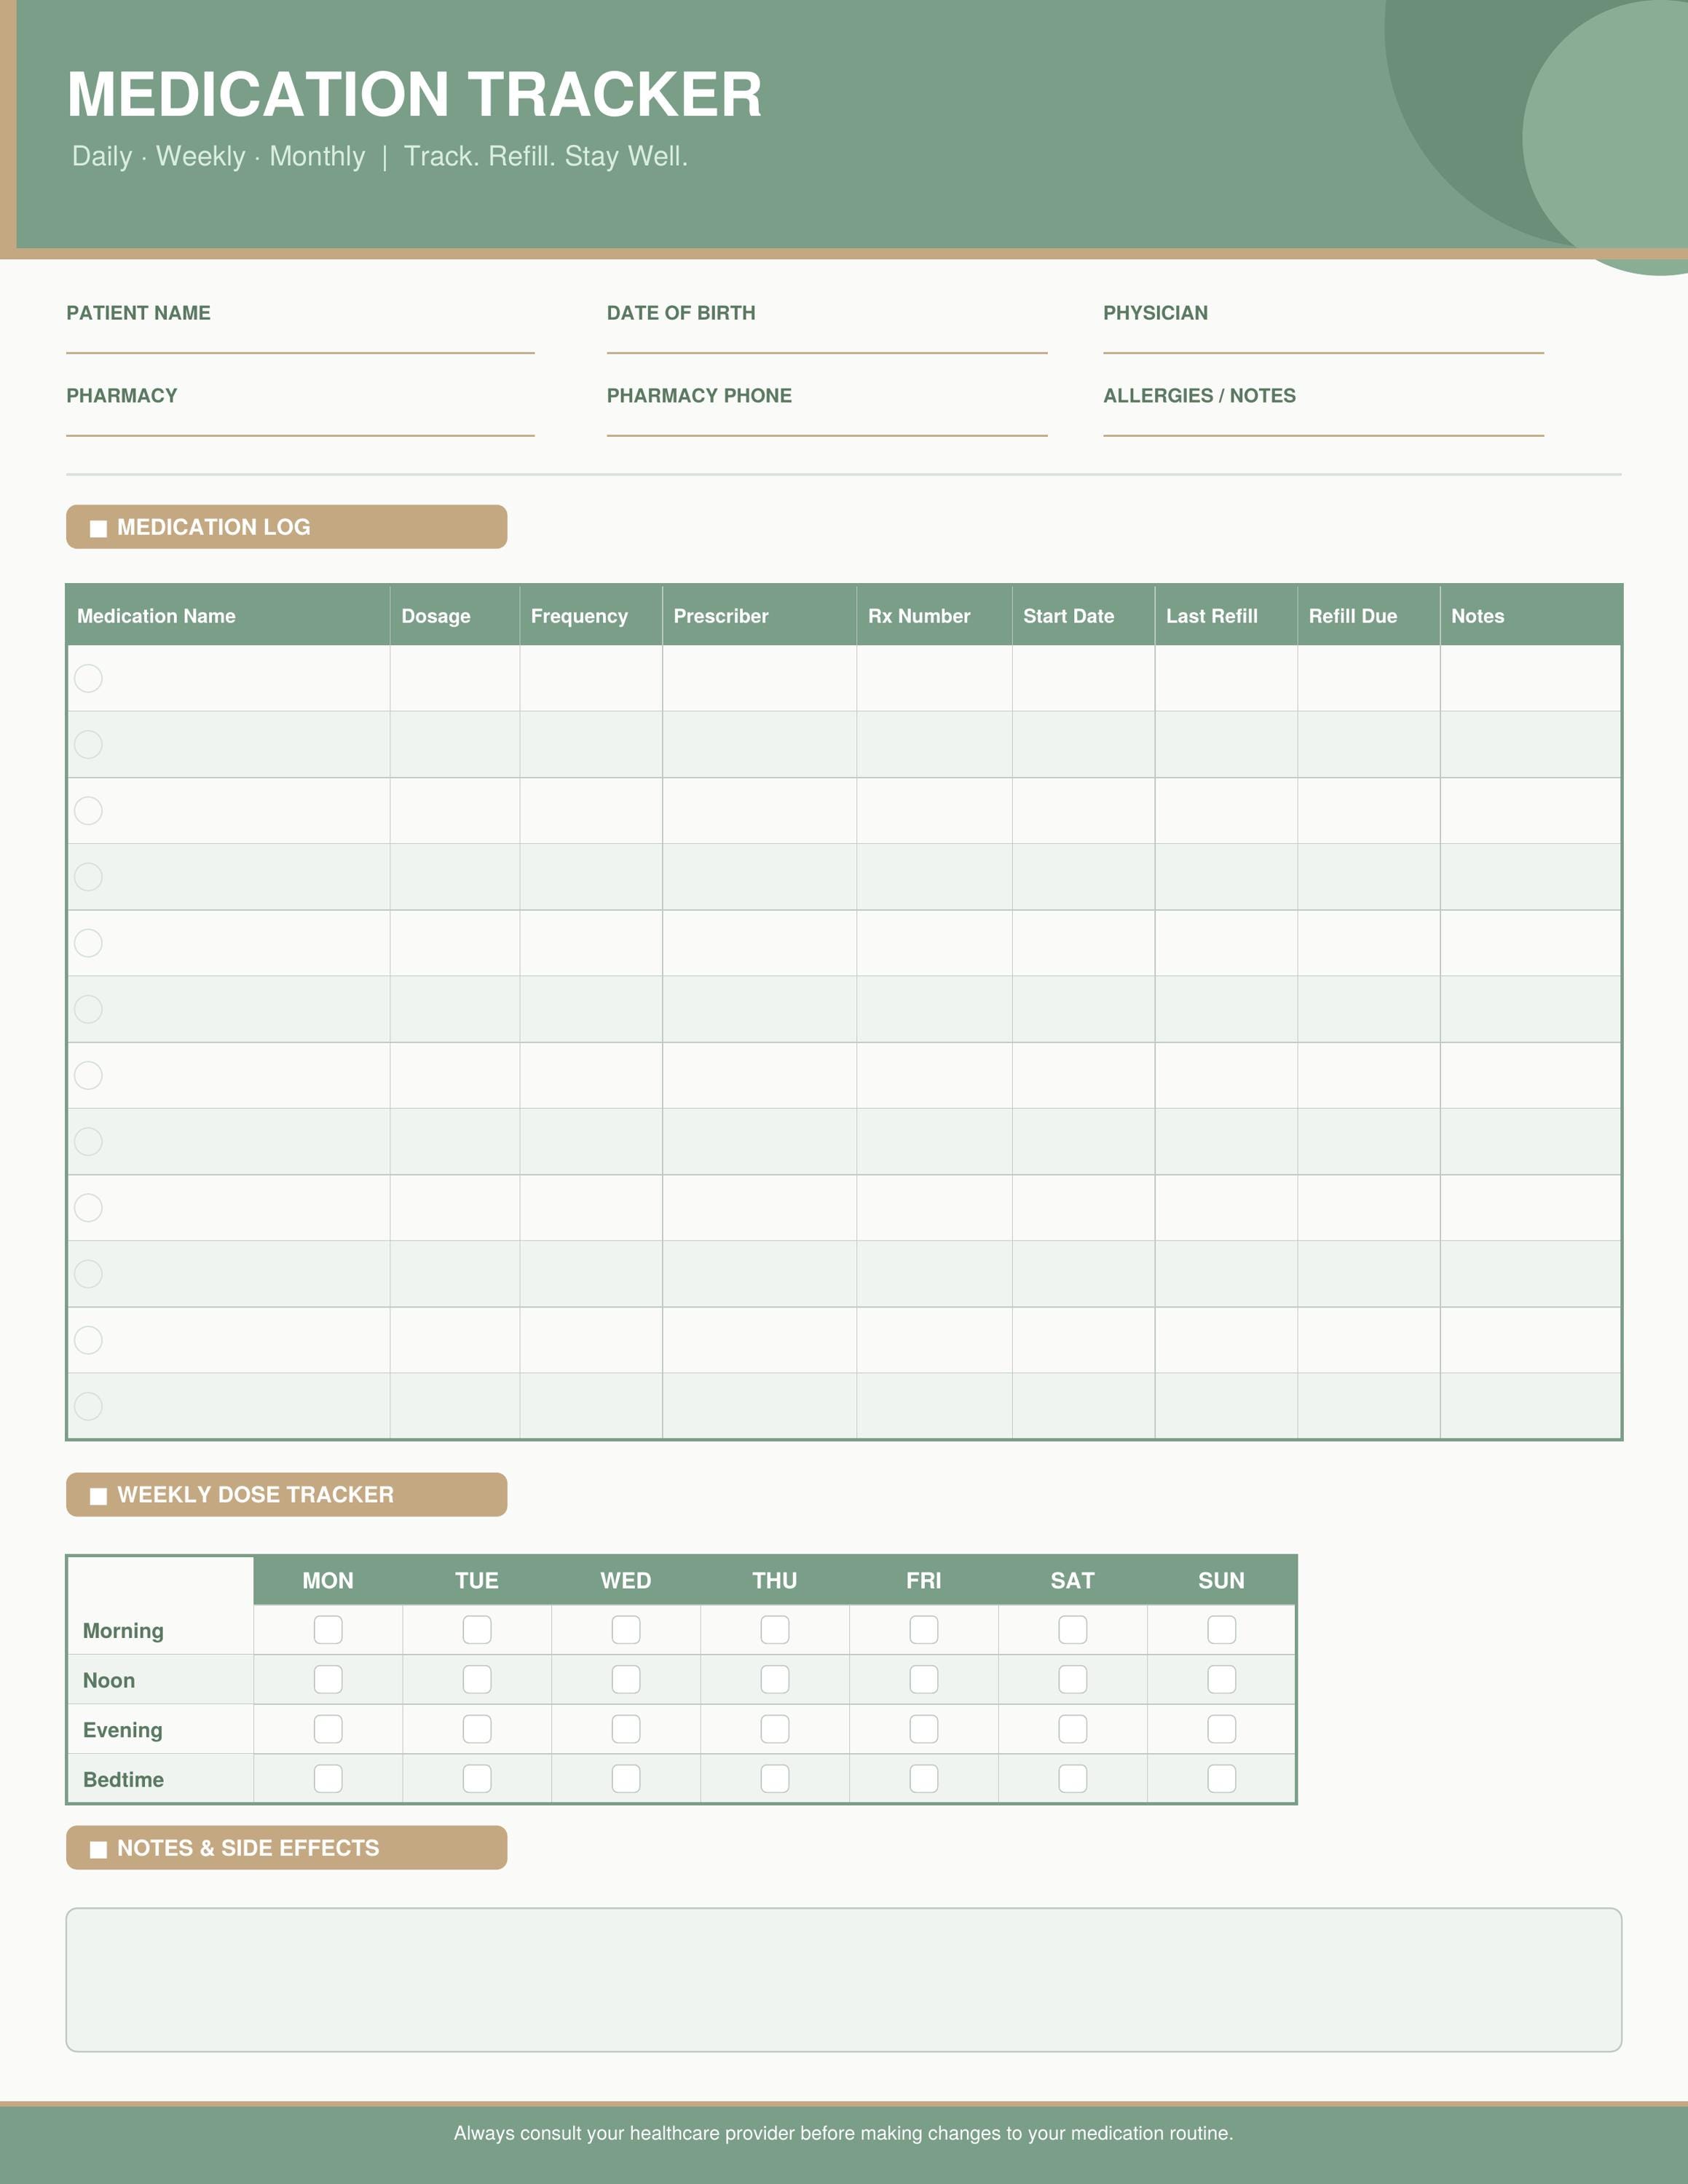The width and height of the screenshot is (1688, 2184).
Task: Click the Notes column header
Action: tap(1531, 616)
